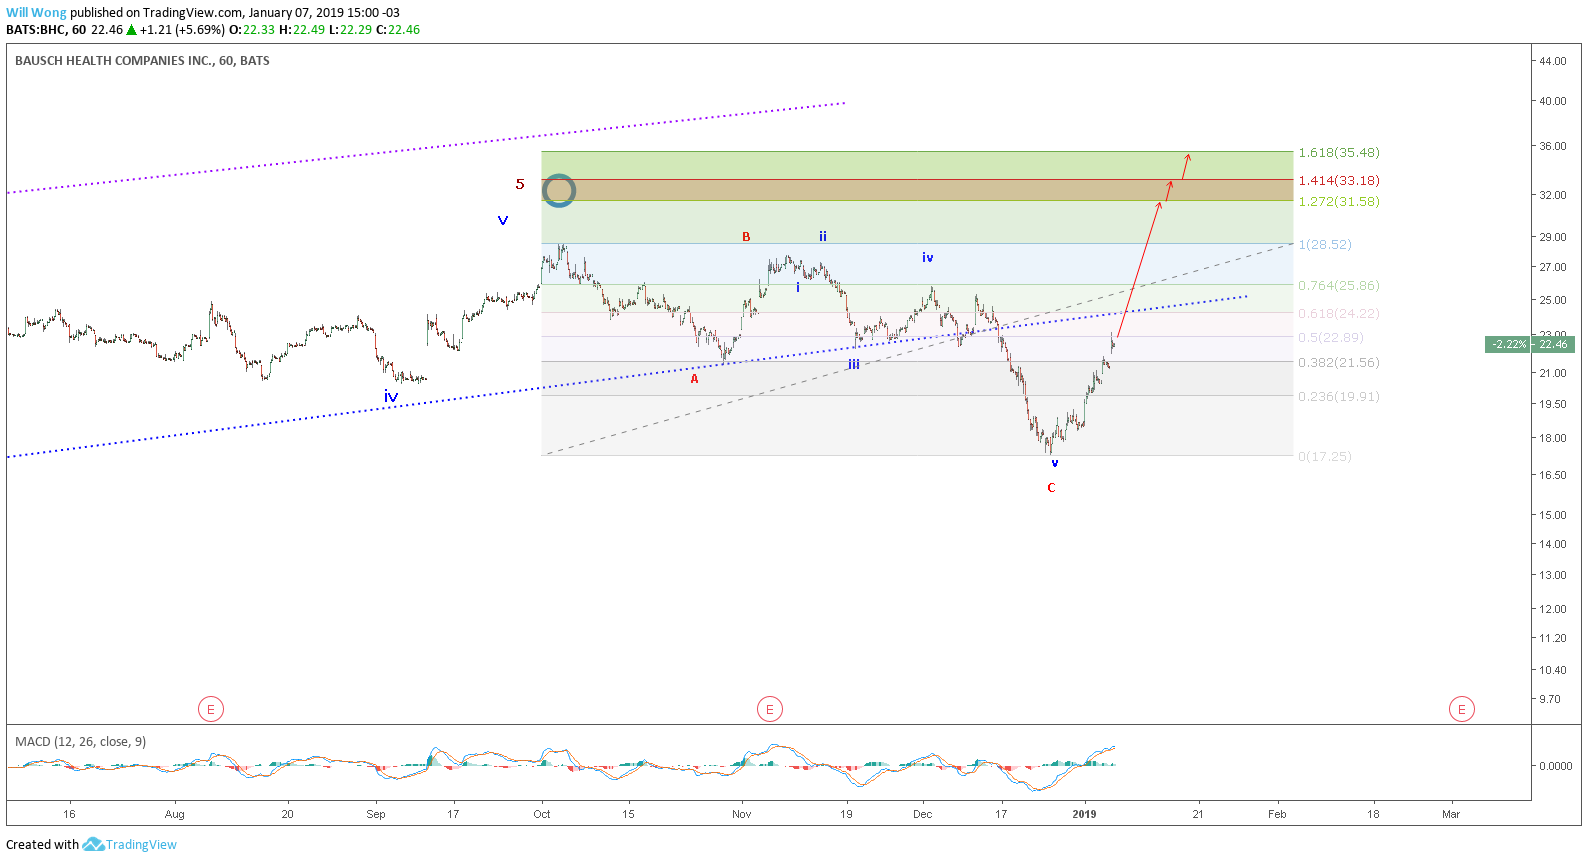
Task: Select the 0.236(19.91) Fibonacci label
Action: coord(1338,397)
